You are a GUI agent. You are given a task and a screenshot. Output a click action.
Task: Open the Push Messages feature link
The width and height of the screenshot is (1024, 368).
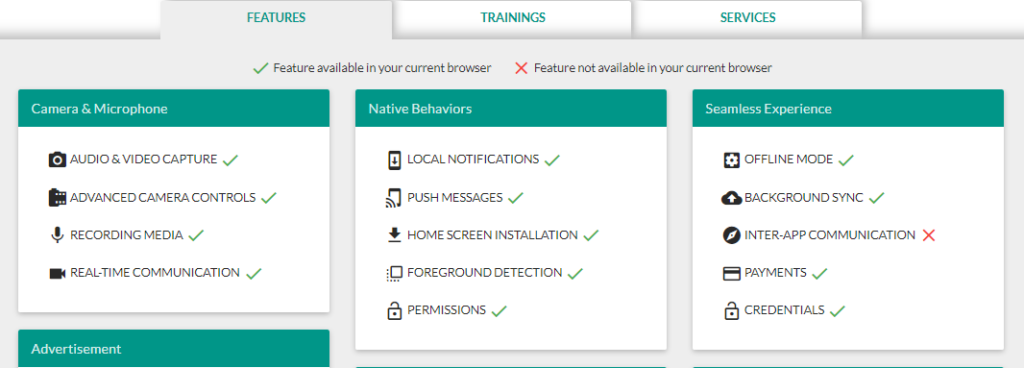pos(455,197)
